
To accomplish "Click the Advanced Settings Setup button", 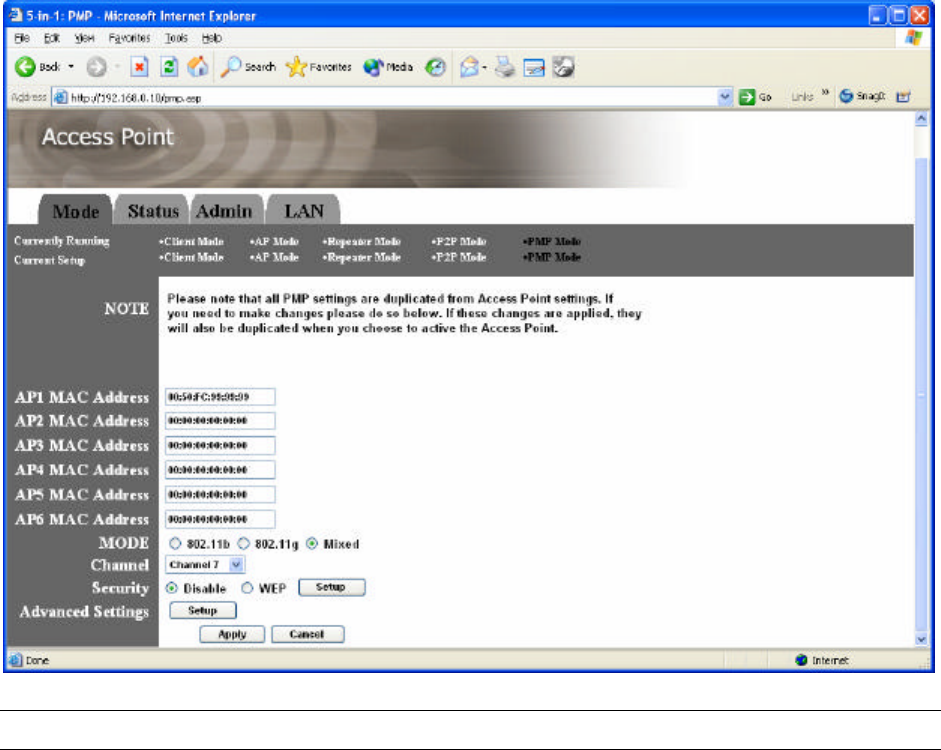I will [x=203, y=610].
